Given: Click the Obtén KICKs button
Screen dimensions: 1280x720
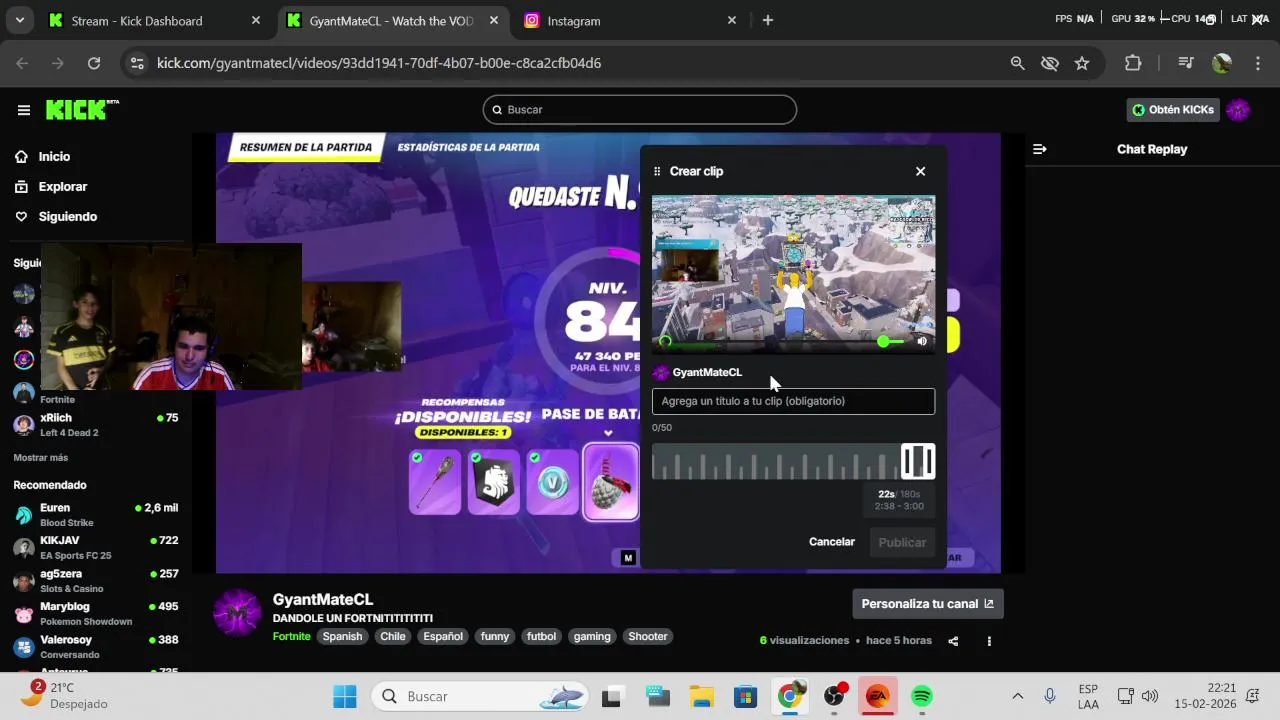Looking at the screenshot, I should 1172,110.
